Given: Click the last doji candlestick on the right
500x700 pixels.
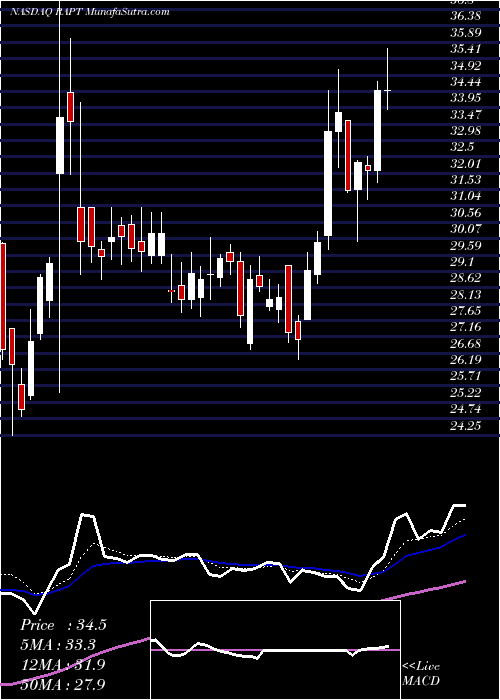Looking at the screenshot, I should 388,90.
